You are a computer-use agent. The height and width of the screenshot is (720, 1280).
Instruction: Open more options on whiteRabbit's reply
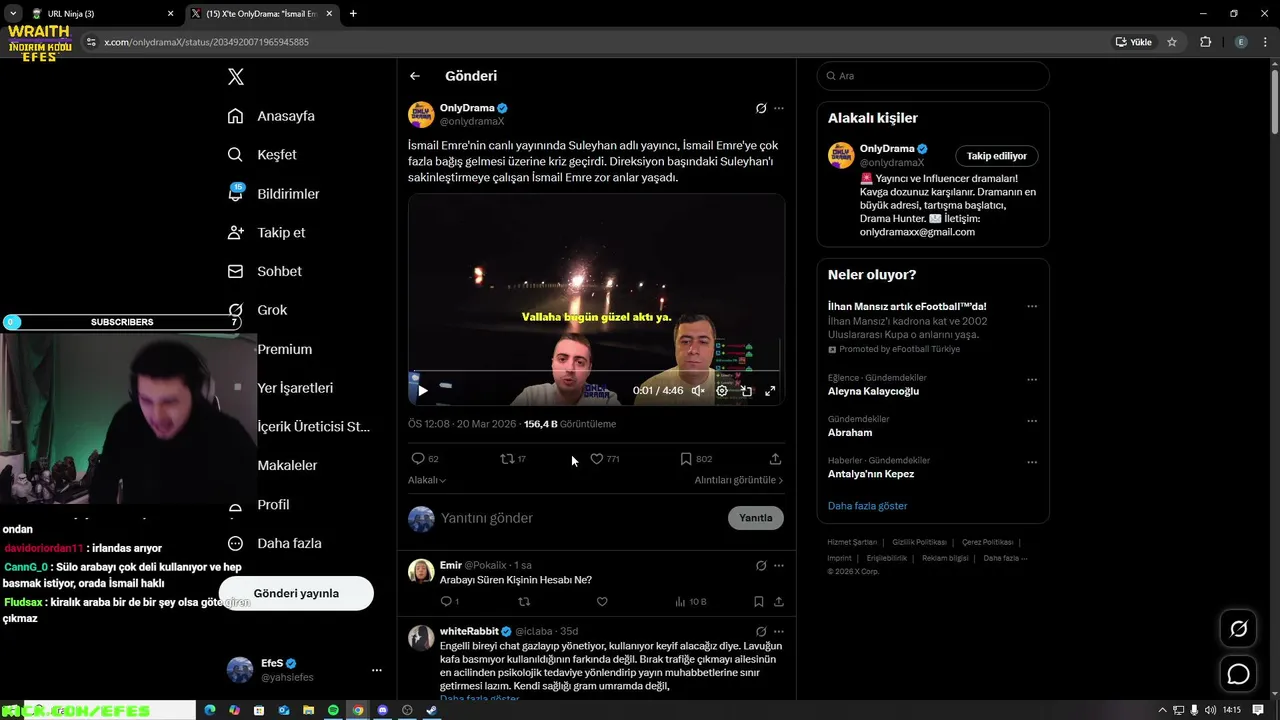coord(779,632)
